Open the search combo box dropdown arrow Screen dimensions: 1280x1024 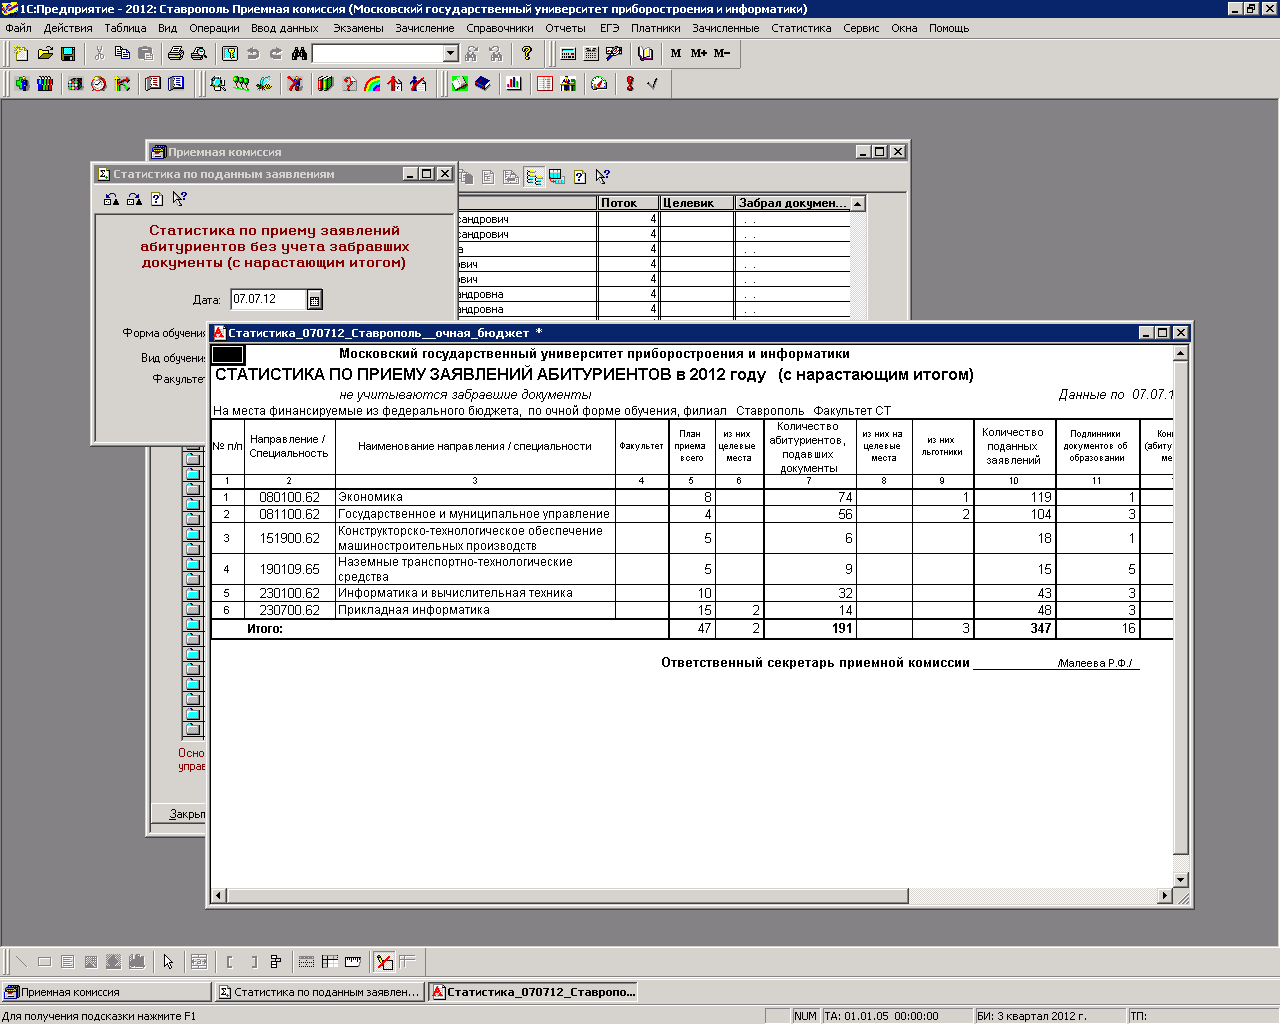(x=450, y=53)
